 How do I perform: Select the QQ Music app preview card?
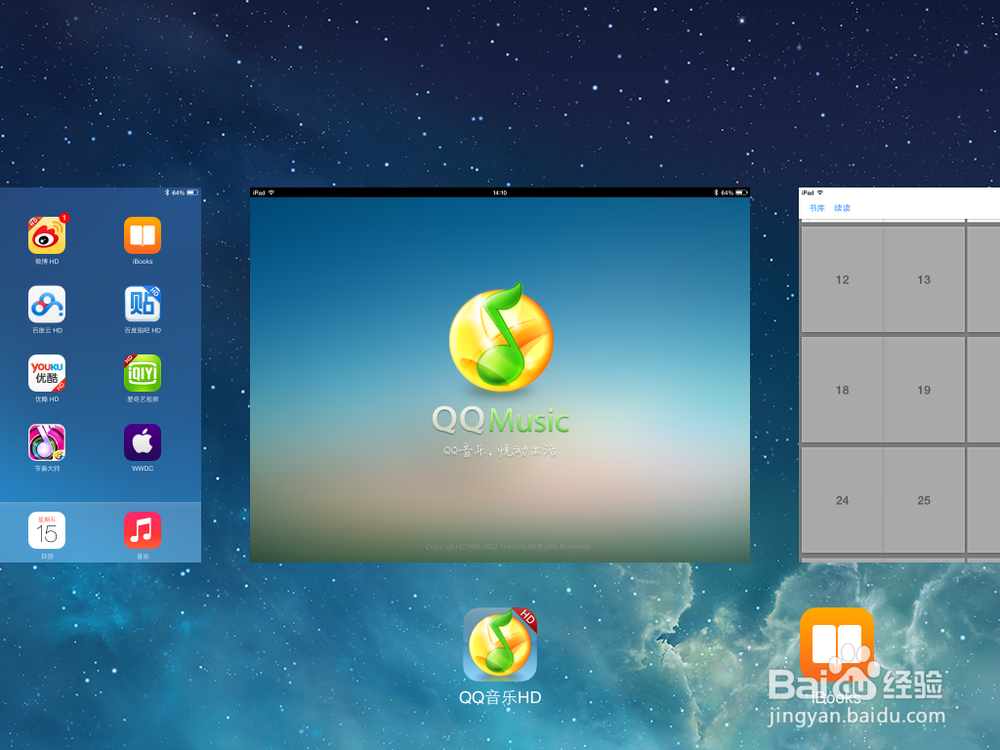pos(500,375)
